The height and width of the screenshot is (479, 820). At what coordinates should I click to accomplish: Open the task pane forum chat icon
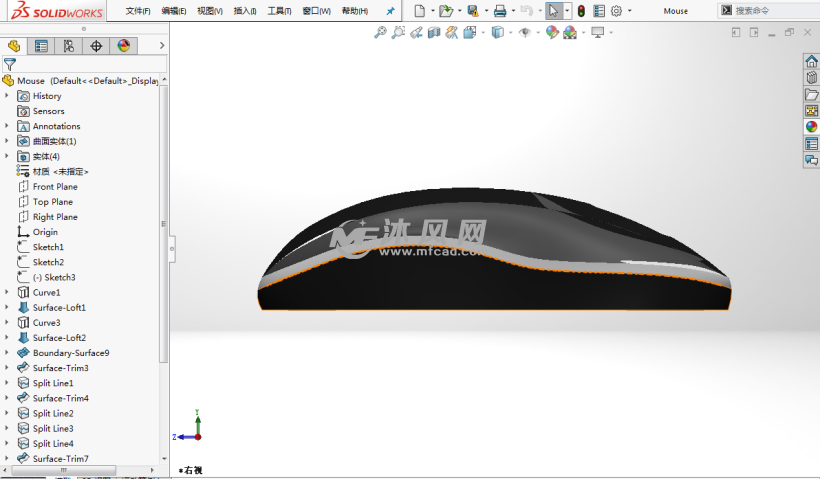pyautogui.click(x=811, y=159)
